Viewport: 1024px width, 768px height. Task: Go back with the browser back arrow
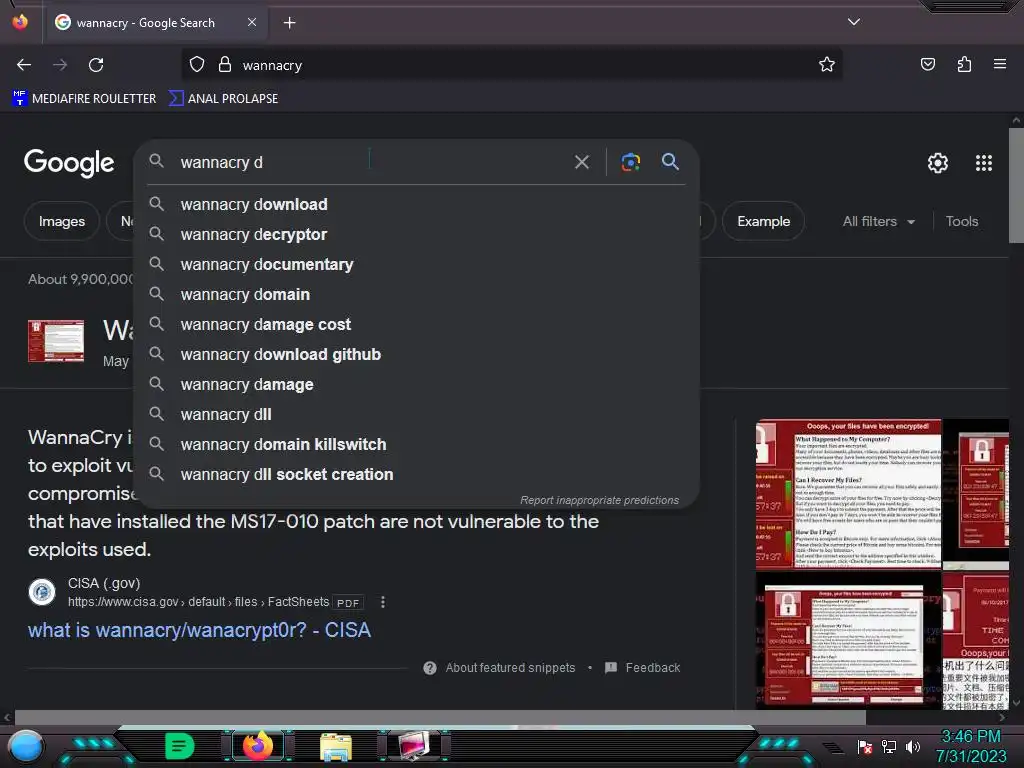click(24, 65)
